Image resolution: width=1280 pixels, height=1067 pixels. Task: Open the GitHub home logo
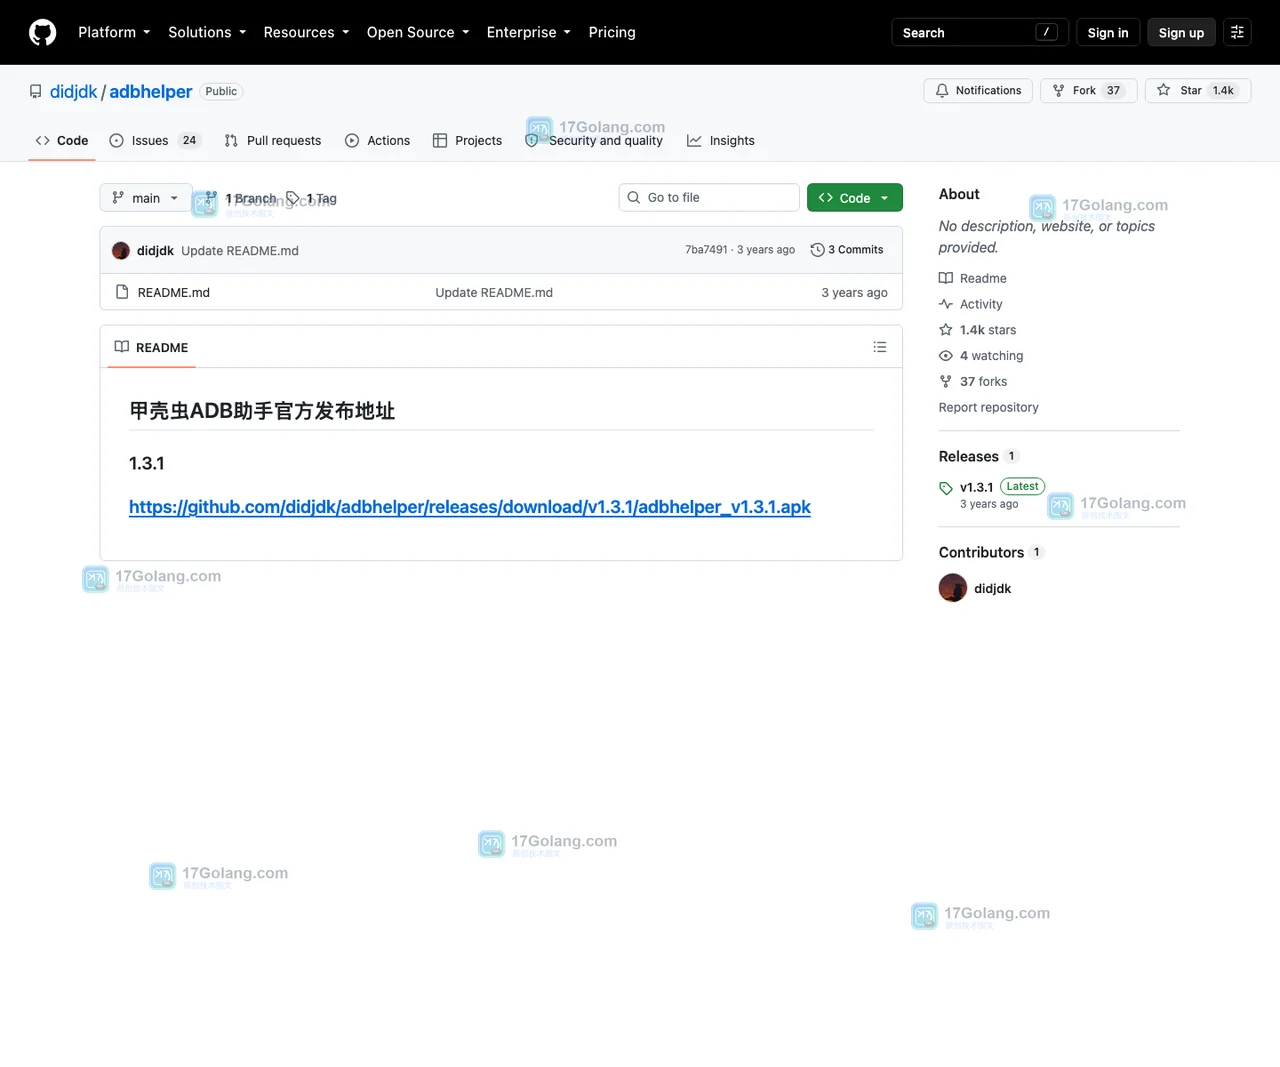pyautogui.click(x=43, y=32)
